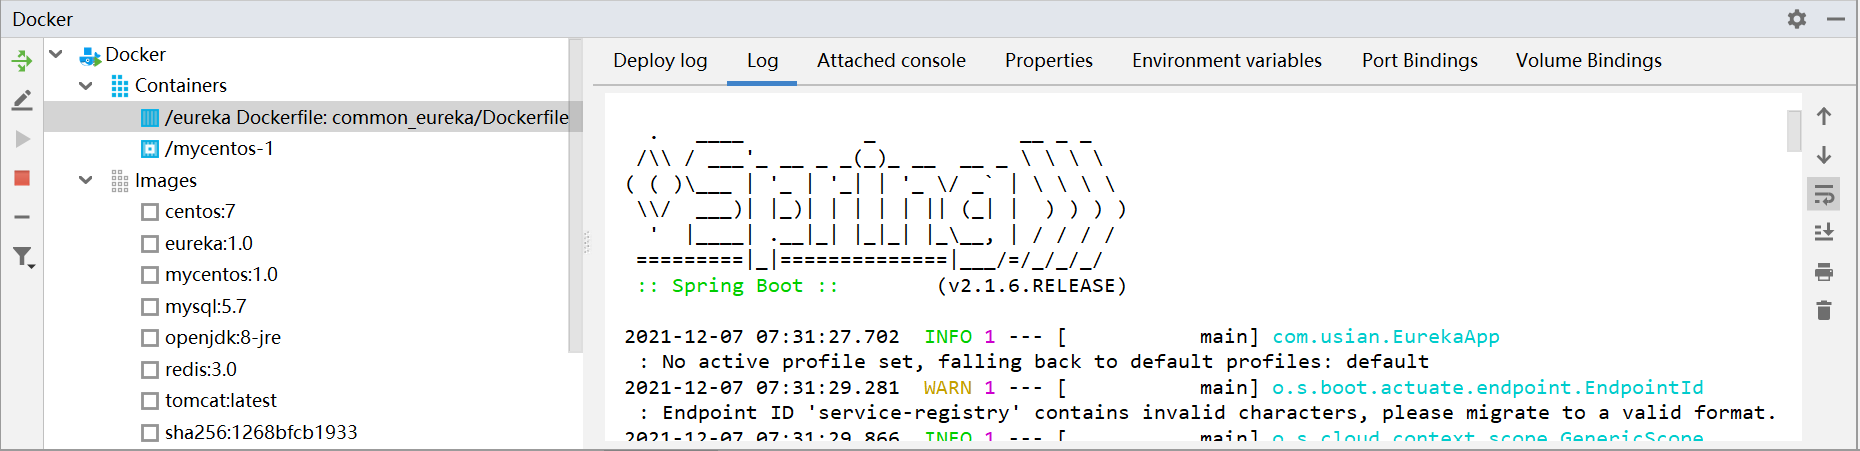Collapse the Images tree node
This screenshot has height=451, width=1860.
coord(86,181)
